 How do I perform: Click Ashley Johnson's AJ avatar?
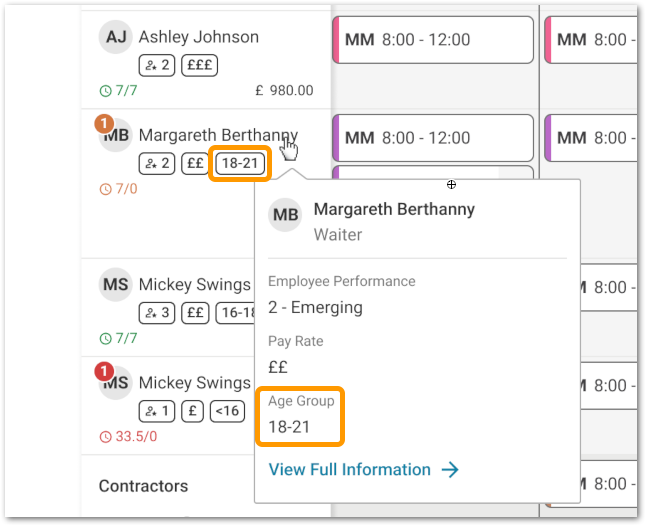coord(116,38)
